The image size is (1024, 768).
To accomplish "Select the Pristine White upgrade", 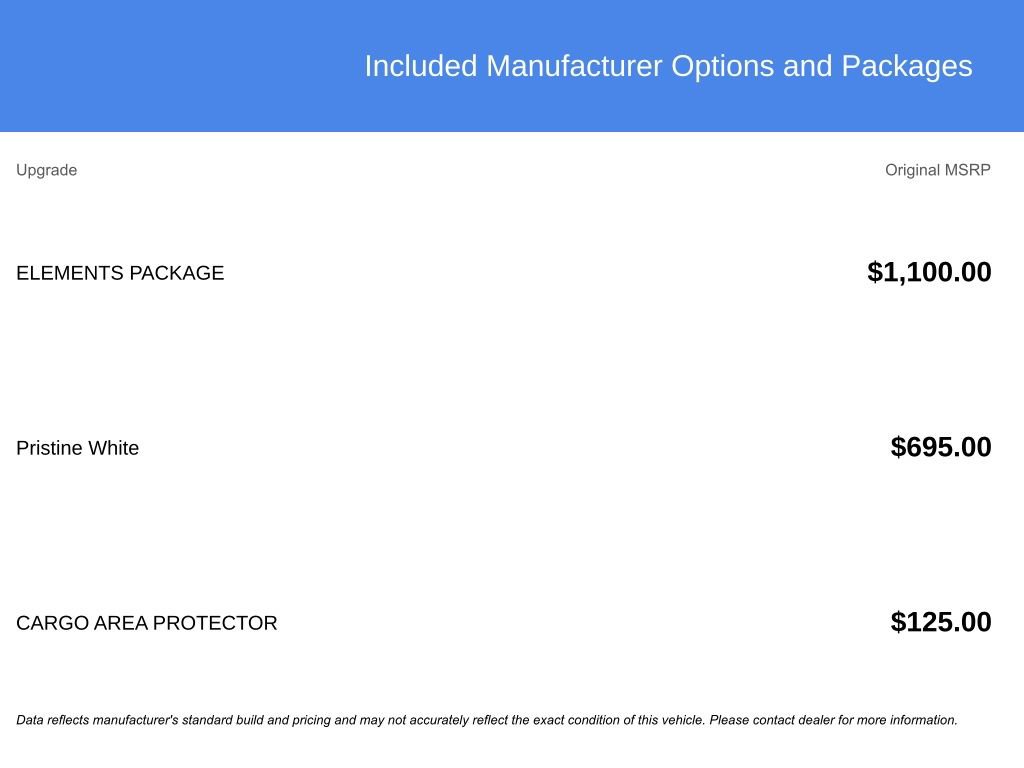I will pos(77,448).
